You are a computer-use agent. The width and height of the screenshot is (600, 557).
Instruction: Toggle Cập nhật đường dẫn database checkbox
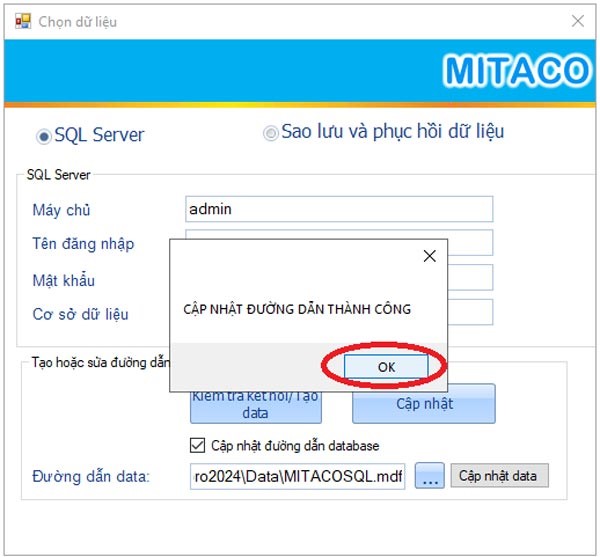[x=197, y=445]
